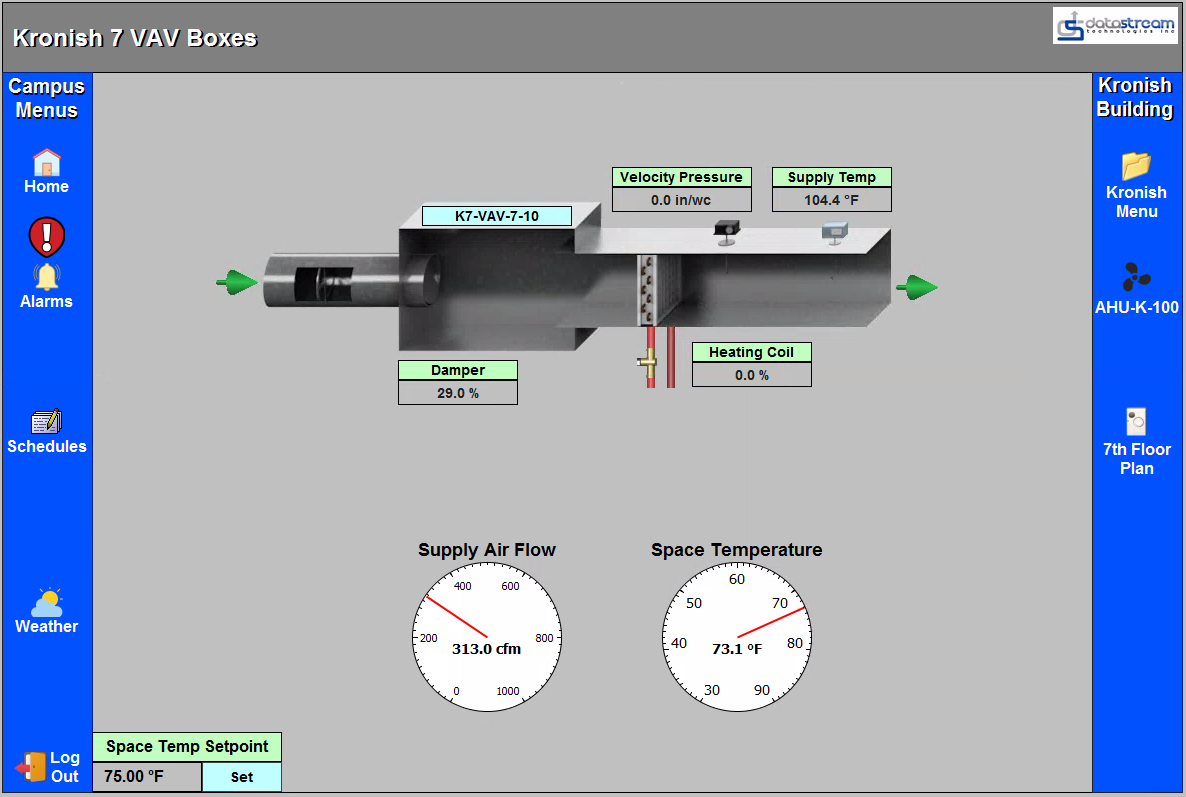Viewport: 1186px width, 797px height.
Task: Click the K7-VAV-7-10 label
Action: point(497,215)
